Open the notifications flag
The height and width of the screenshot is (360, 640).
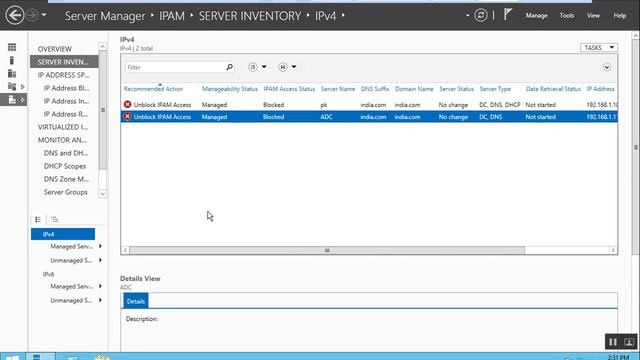pyautogui.click(x=507, y=15)
